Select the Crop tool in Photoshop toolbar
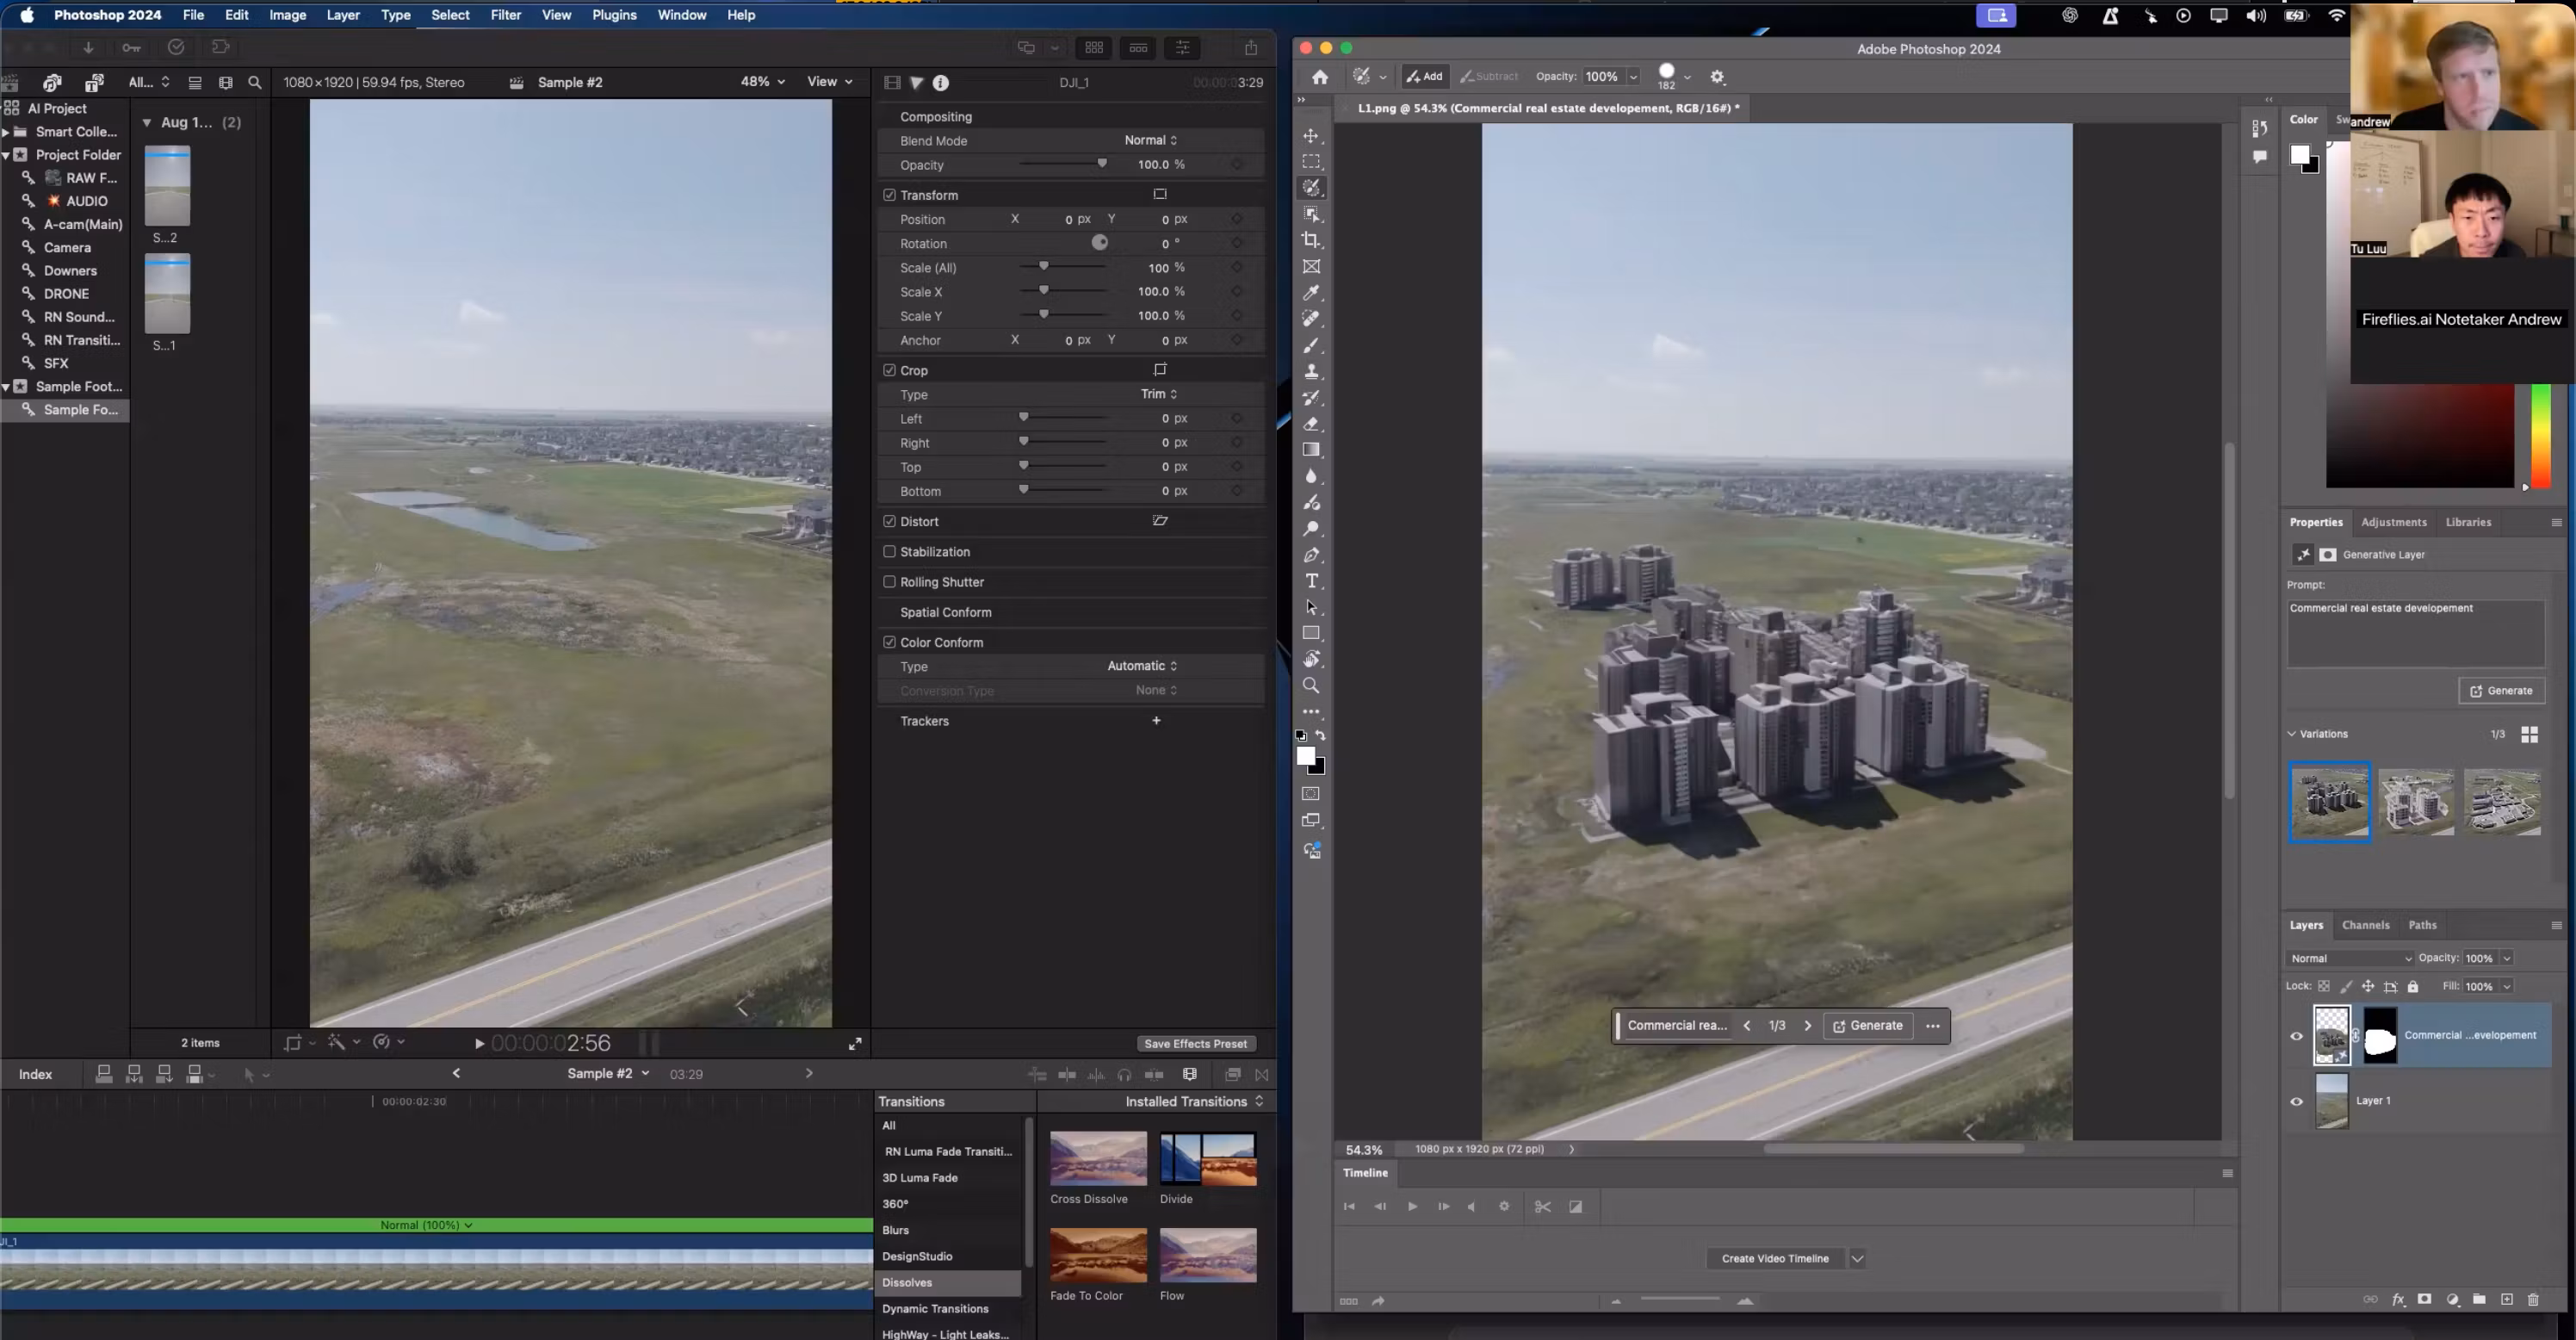The width and height of the screenshot is (2576, 1340). tap(1311, 240)
